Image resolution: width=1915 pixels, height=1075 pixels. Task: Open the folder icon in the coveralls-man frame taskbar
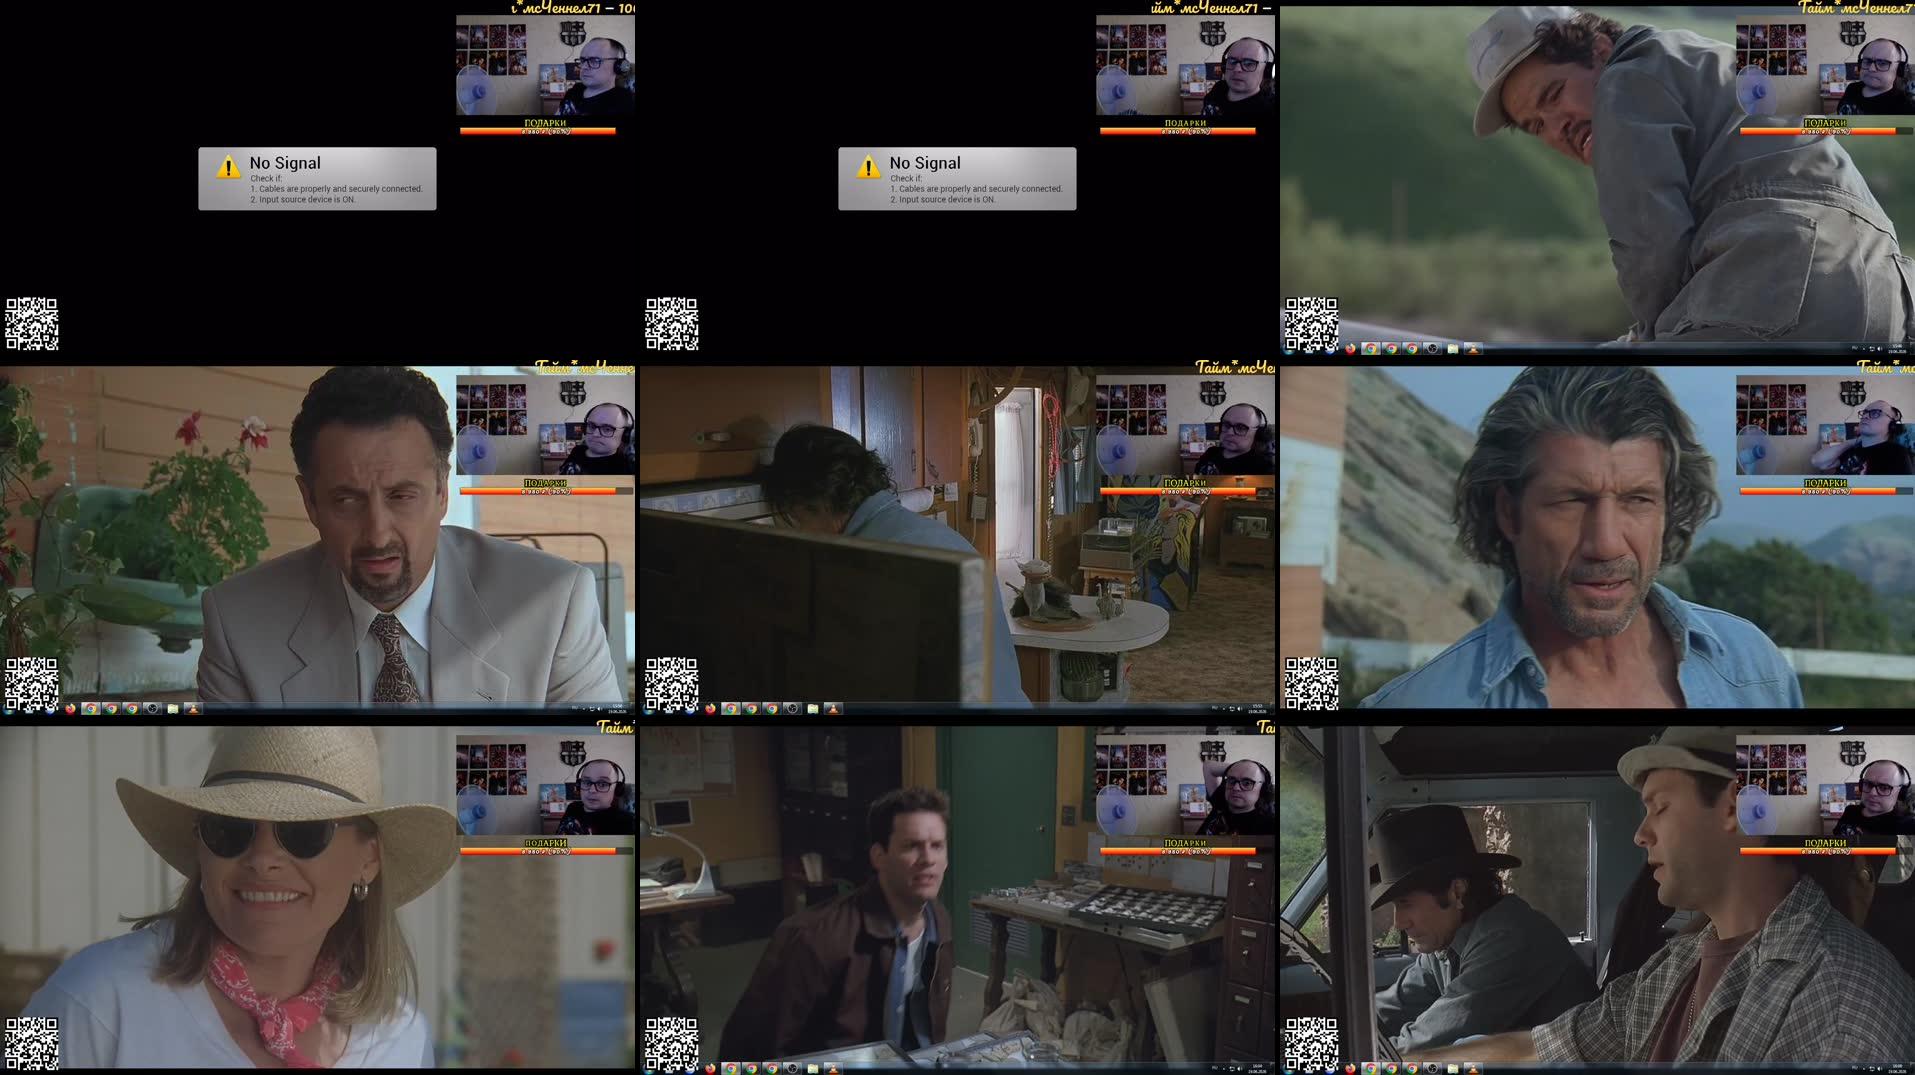click(x=1453, y=349)
